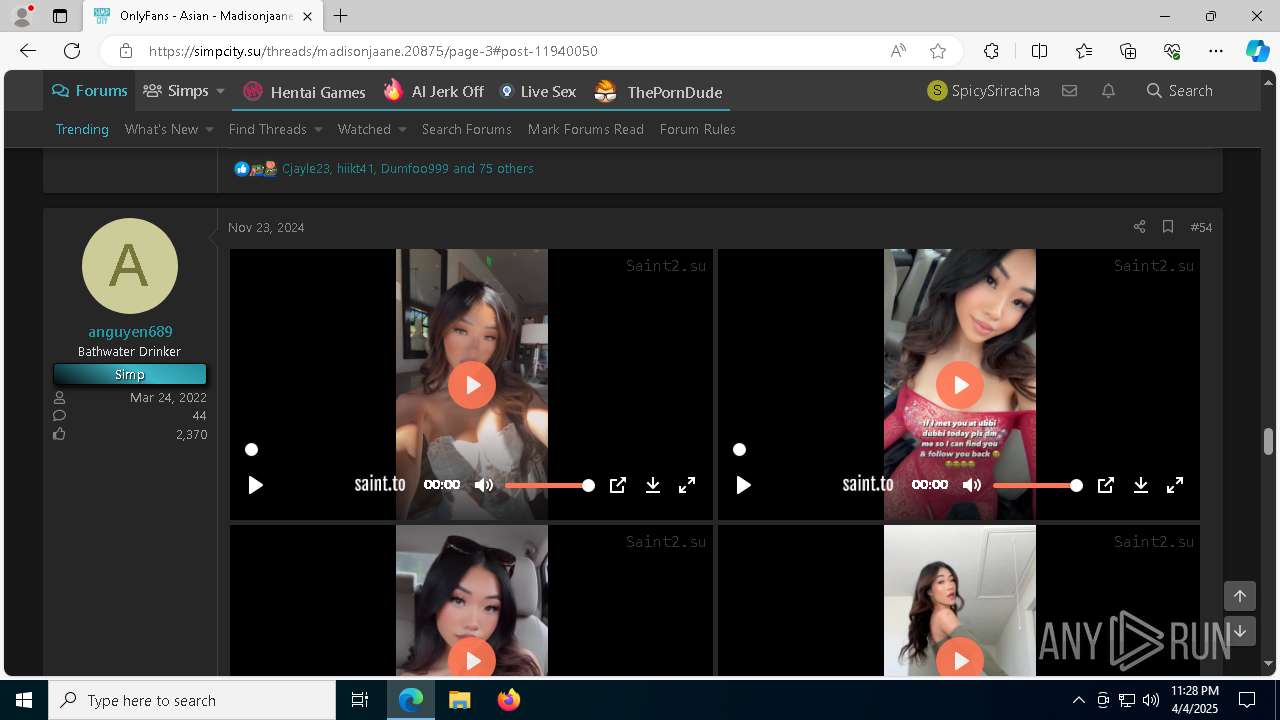Expand the Find Threads dropdown arrow

pos(318,129)
